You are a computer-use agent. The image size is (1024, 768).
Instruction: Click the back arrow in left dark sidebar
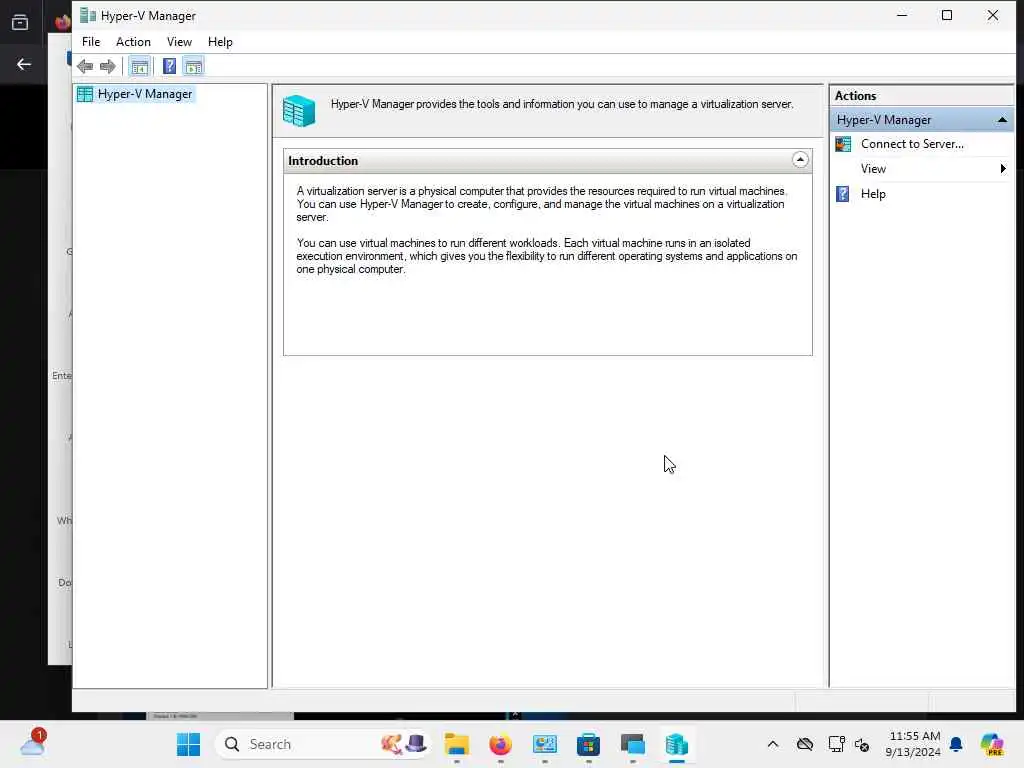pyautogui.click(x=24, y=64)
